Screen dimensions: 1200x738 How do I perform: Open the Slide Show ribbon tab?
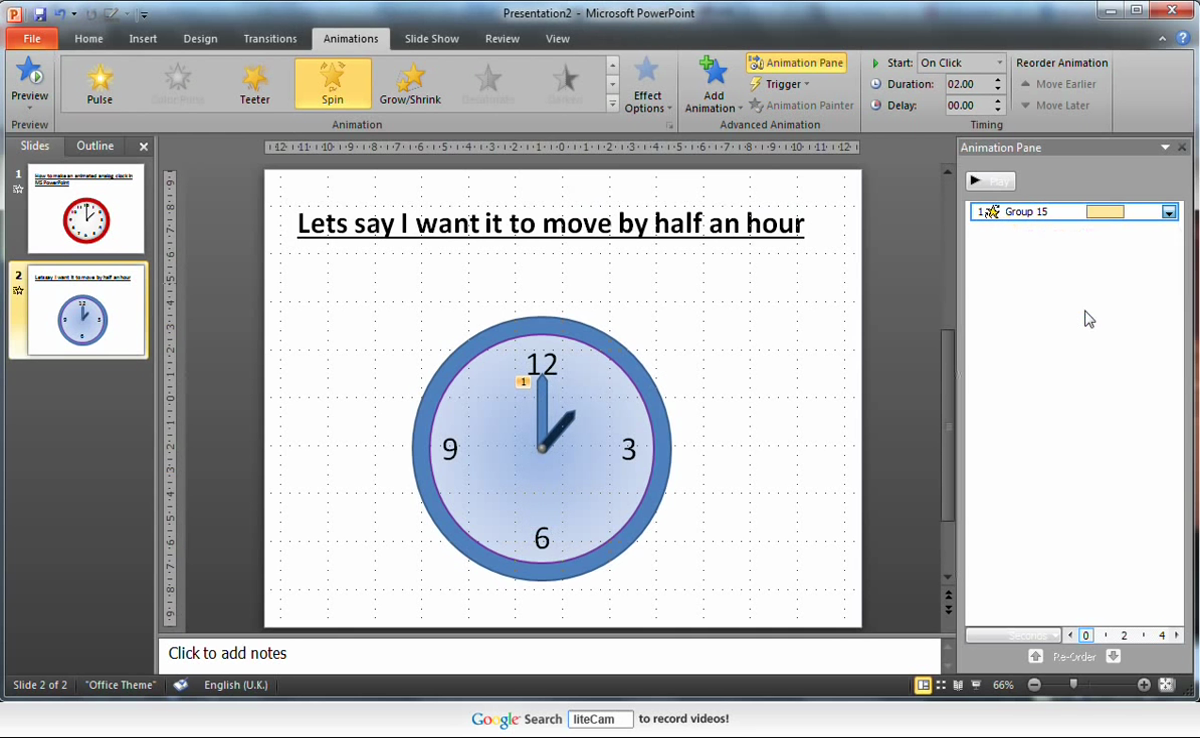click(431, 38)
